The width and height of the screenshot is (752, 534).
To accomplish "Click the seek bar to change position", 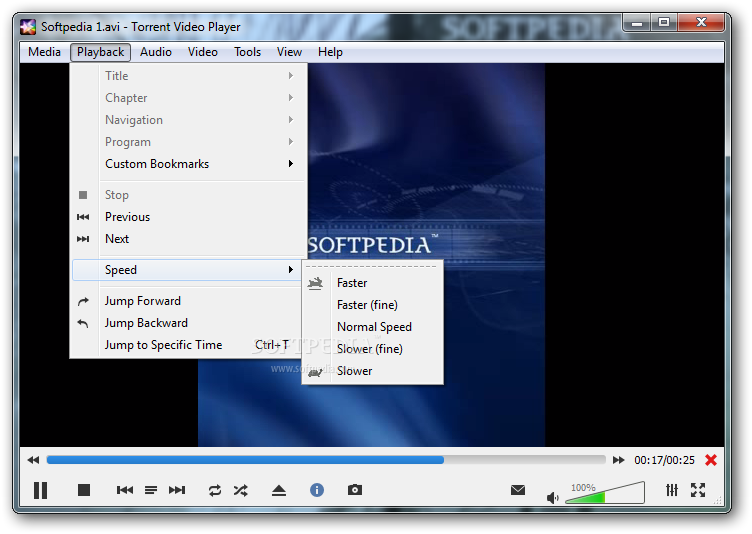I will click(326, 460).
